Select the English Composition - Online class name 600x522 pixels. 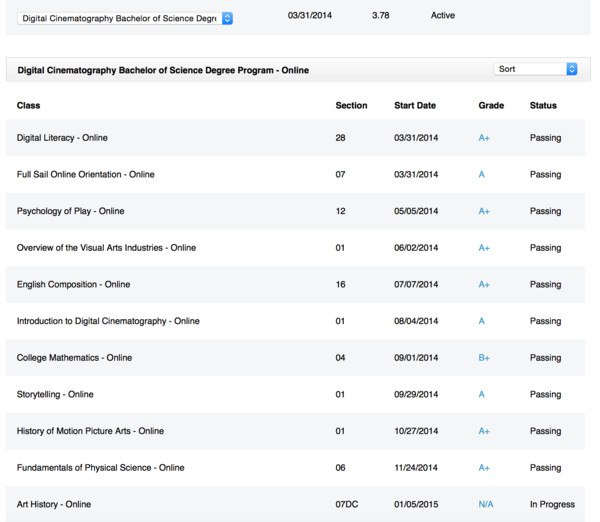tap(73, 284)
